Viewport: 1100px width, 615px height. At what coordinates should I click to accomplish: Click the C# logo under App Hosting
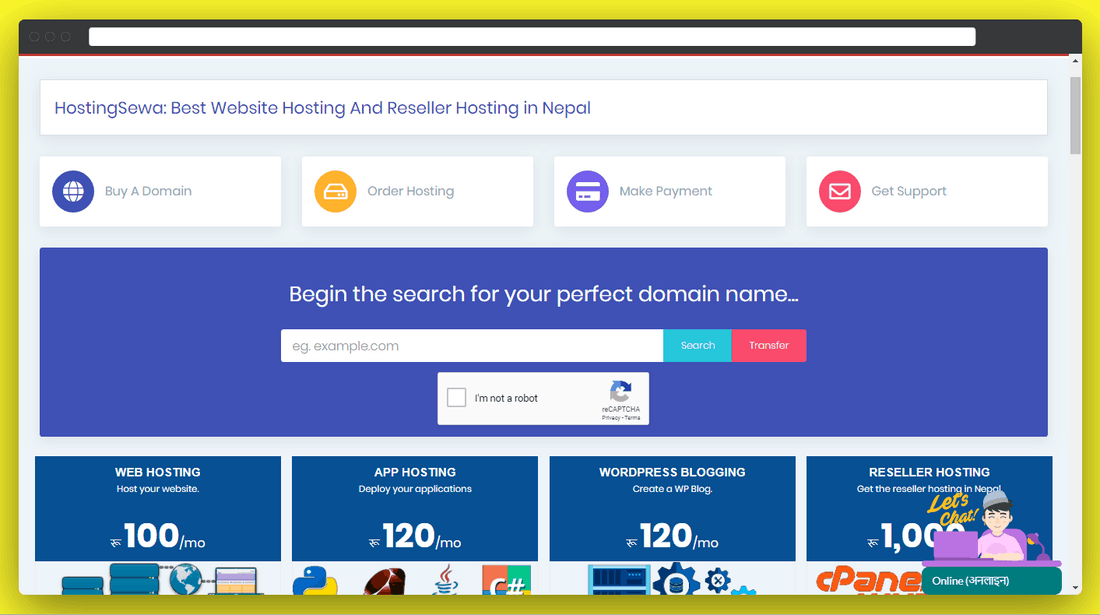507,581
